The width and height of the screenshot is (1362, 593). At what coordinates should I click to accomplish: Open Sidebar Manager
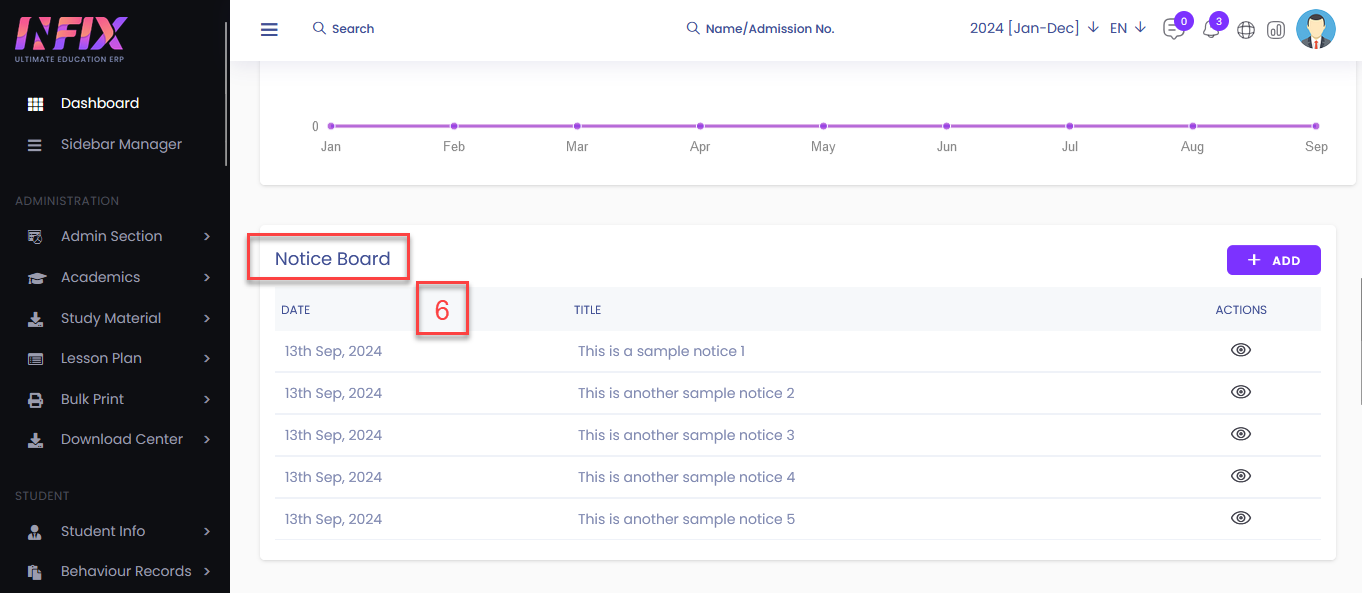[121, 144]
